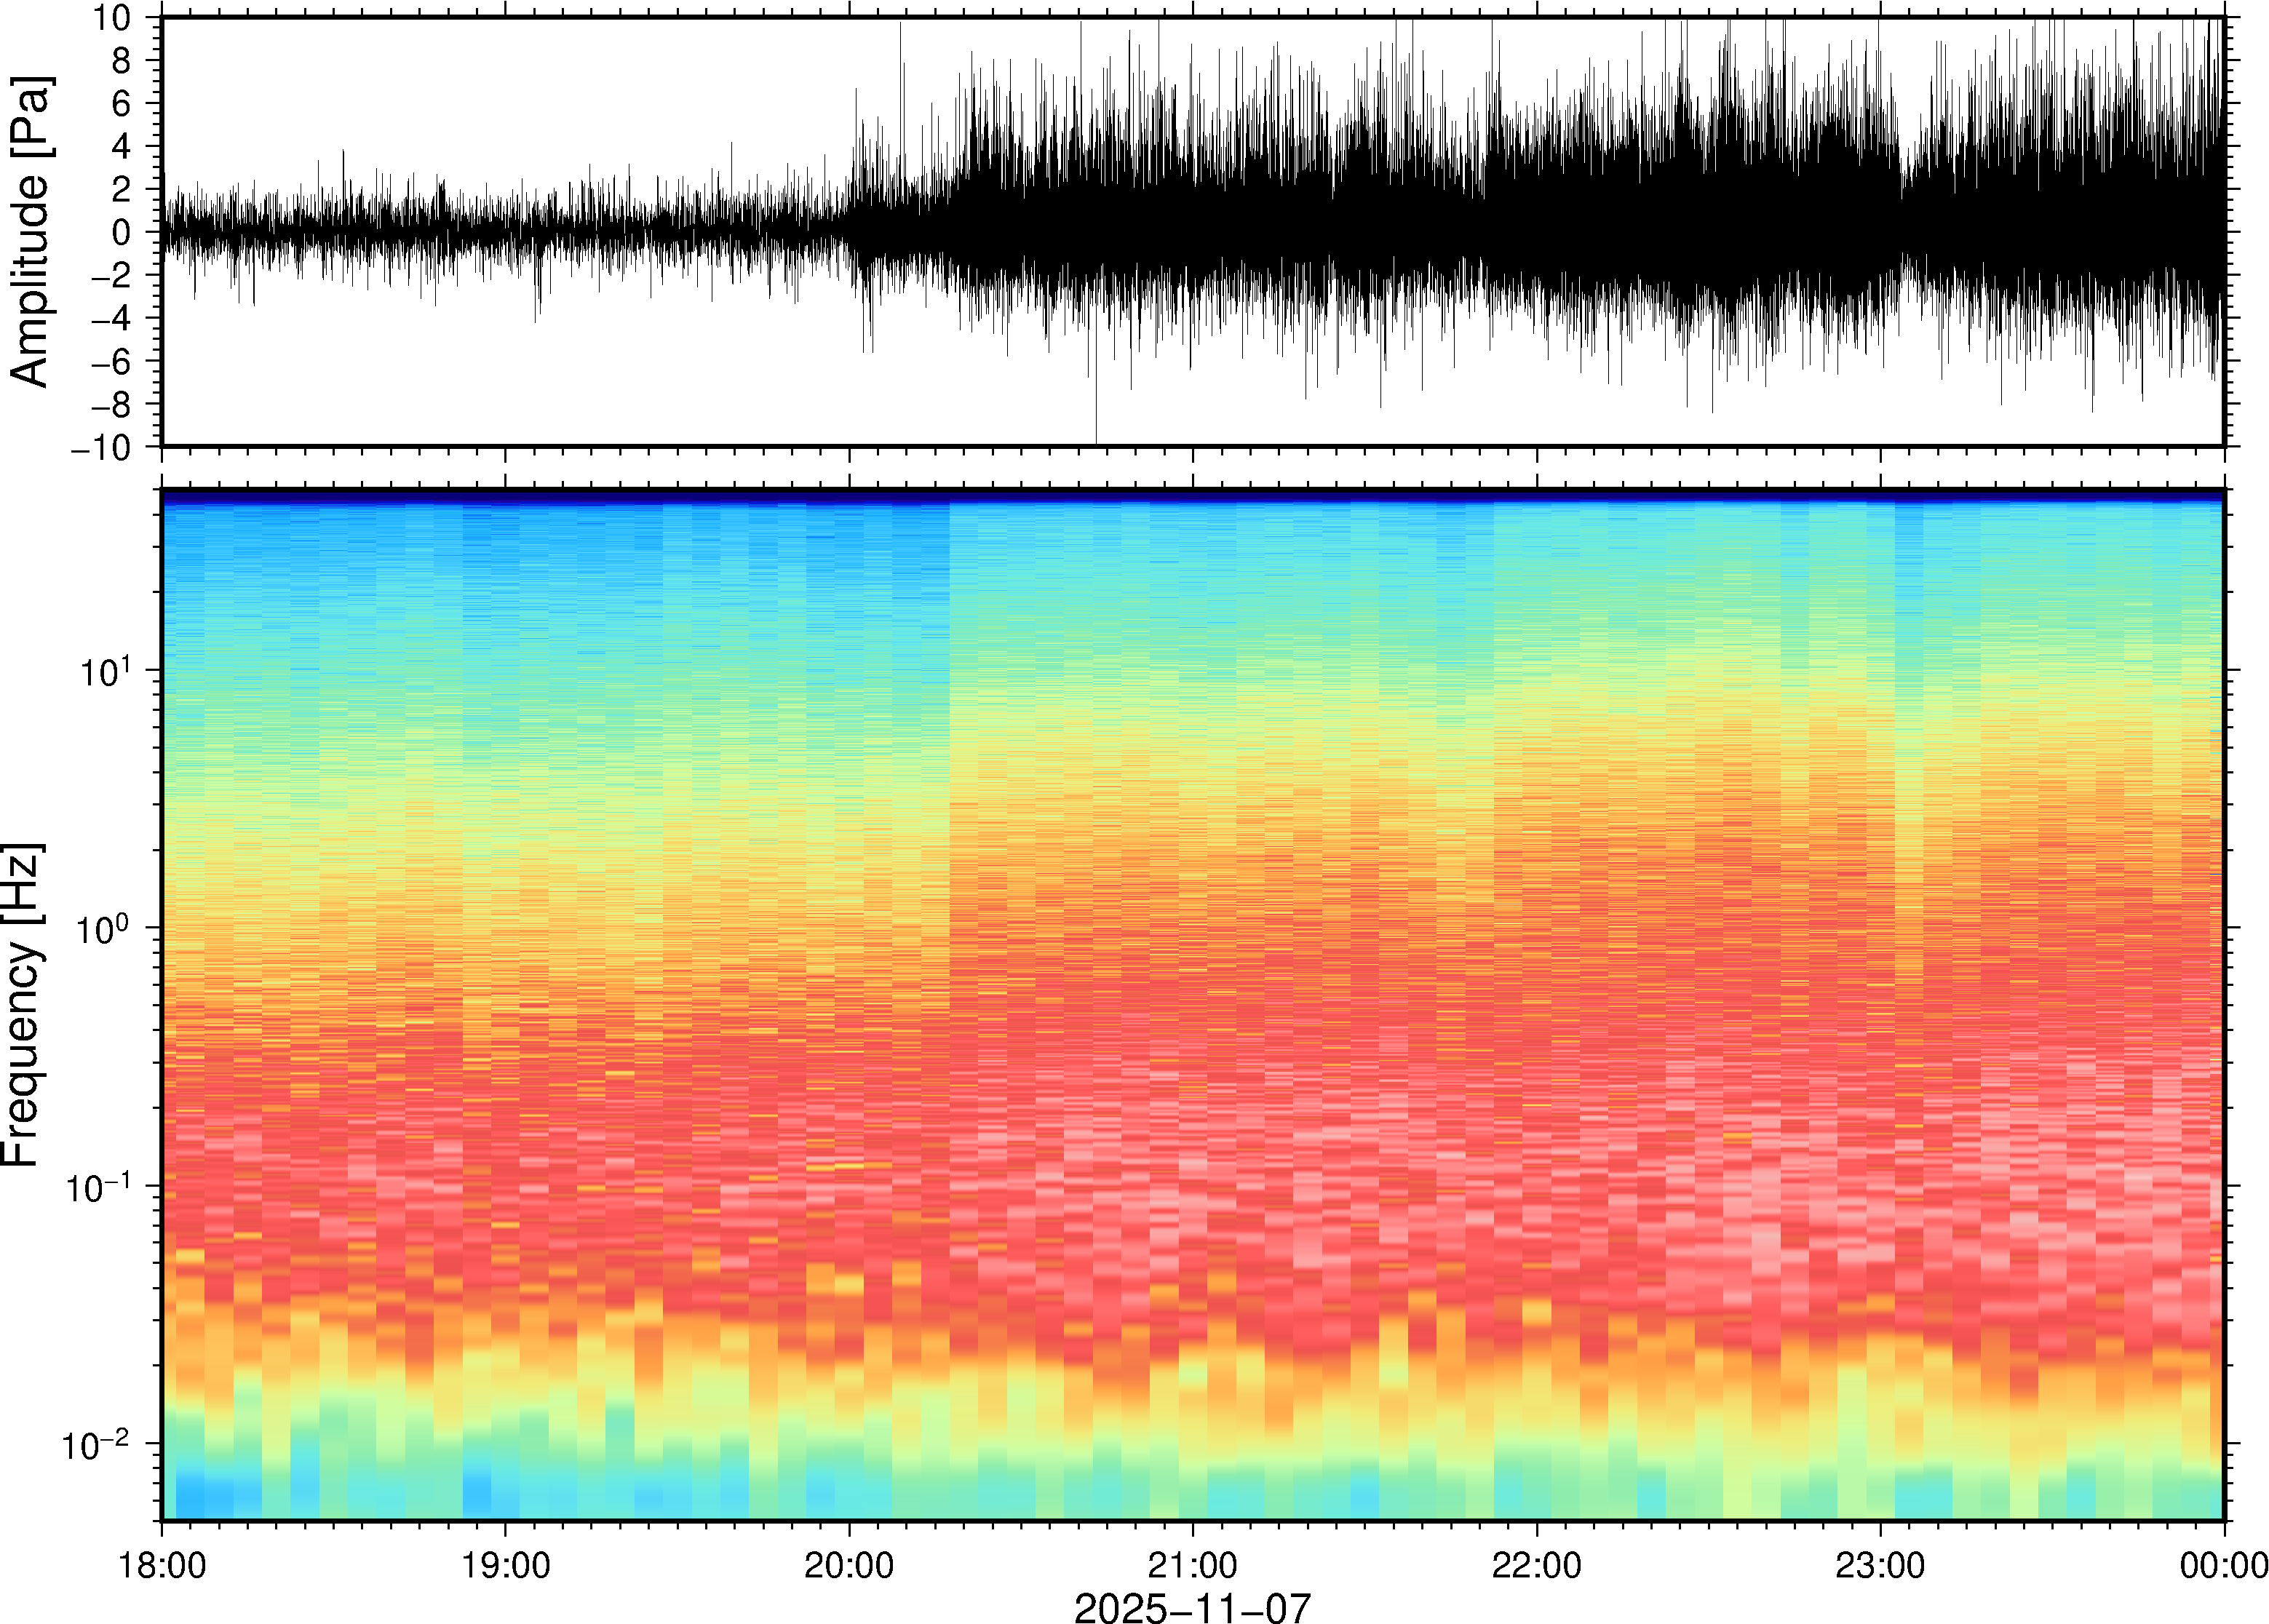
Task: Click the 19:00 time axis label
Action: [x=505, y=1565]
